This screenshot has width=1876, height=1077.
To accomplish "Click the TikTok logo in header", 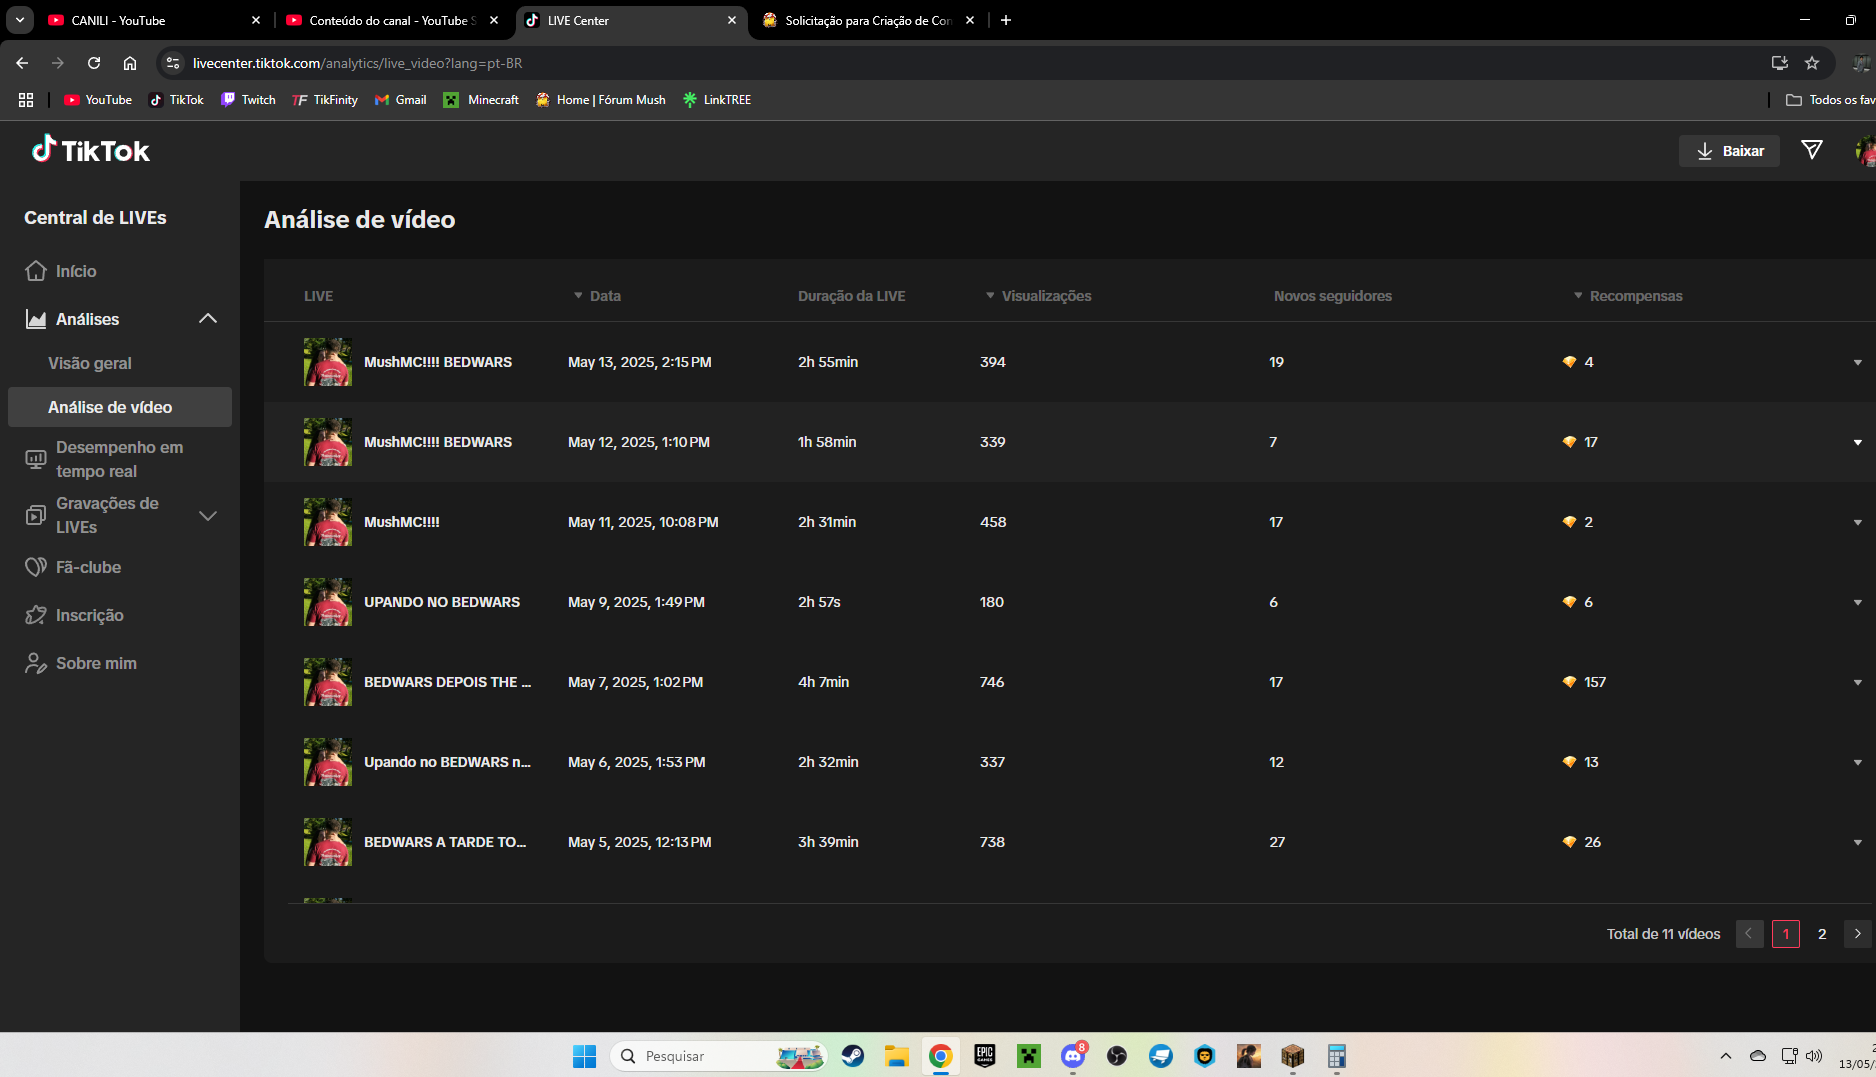I will [90, 150].
